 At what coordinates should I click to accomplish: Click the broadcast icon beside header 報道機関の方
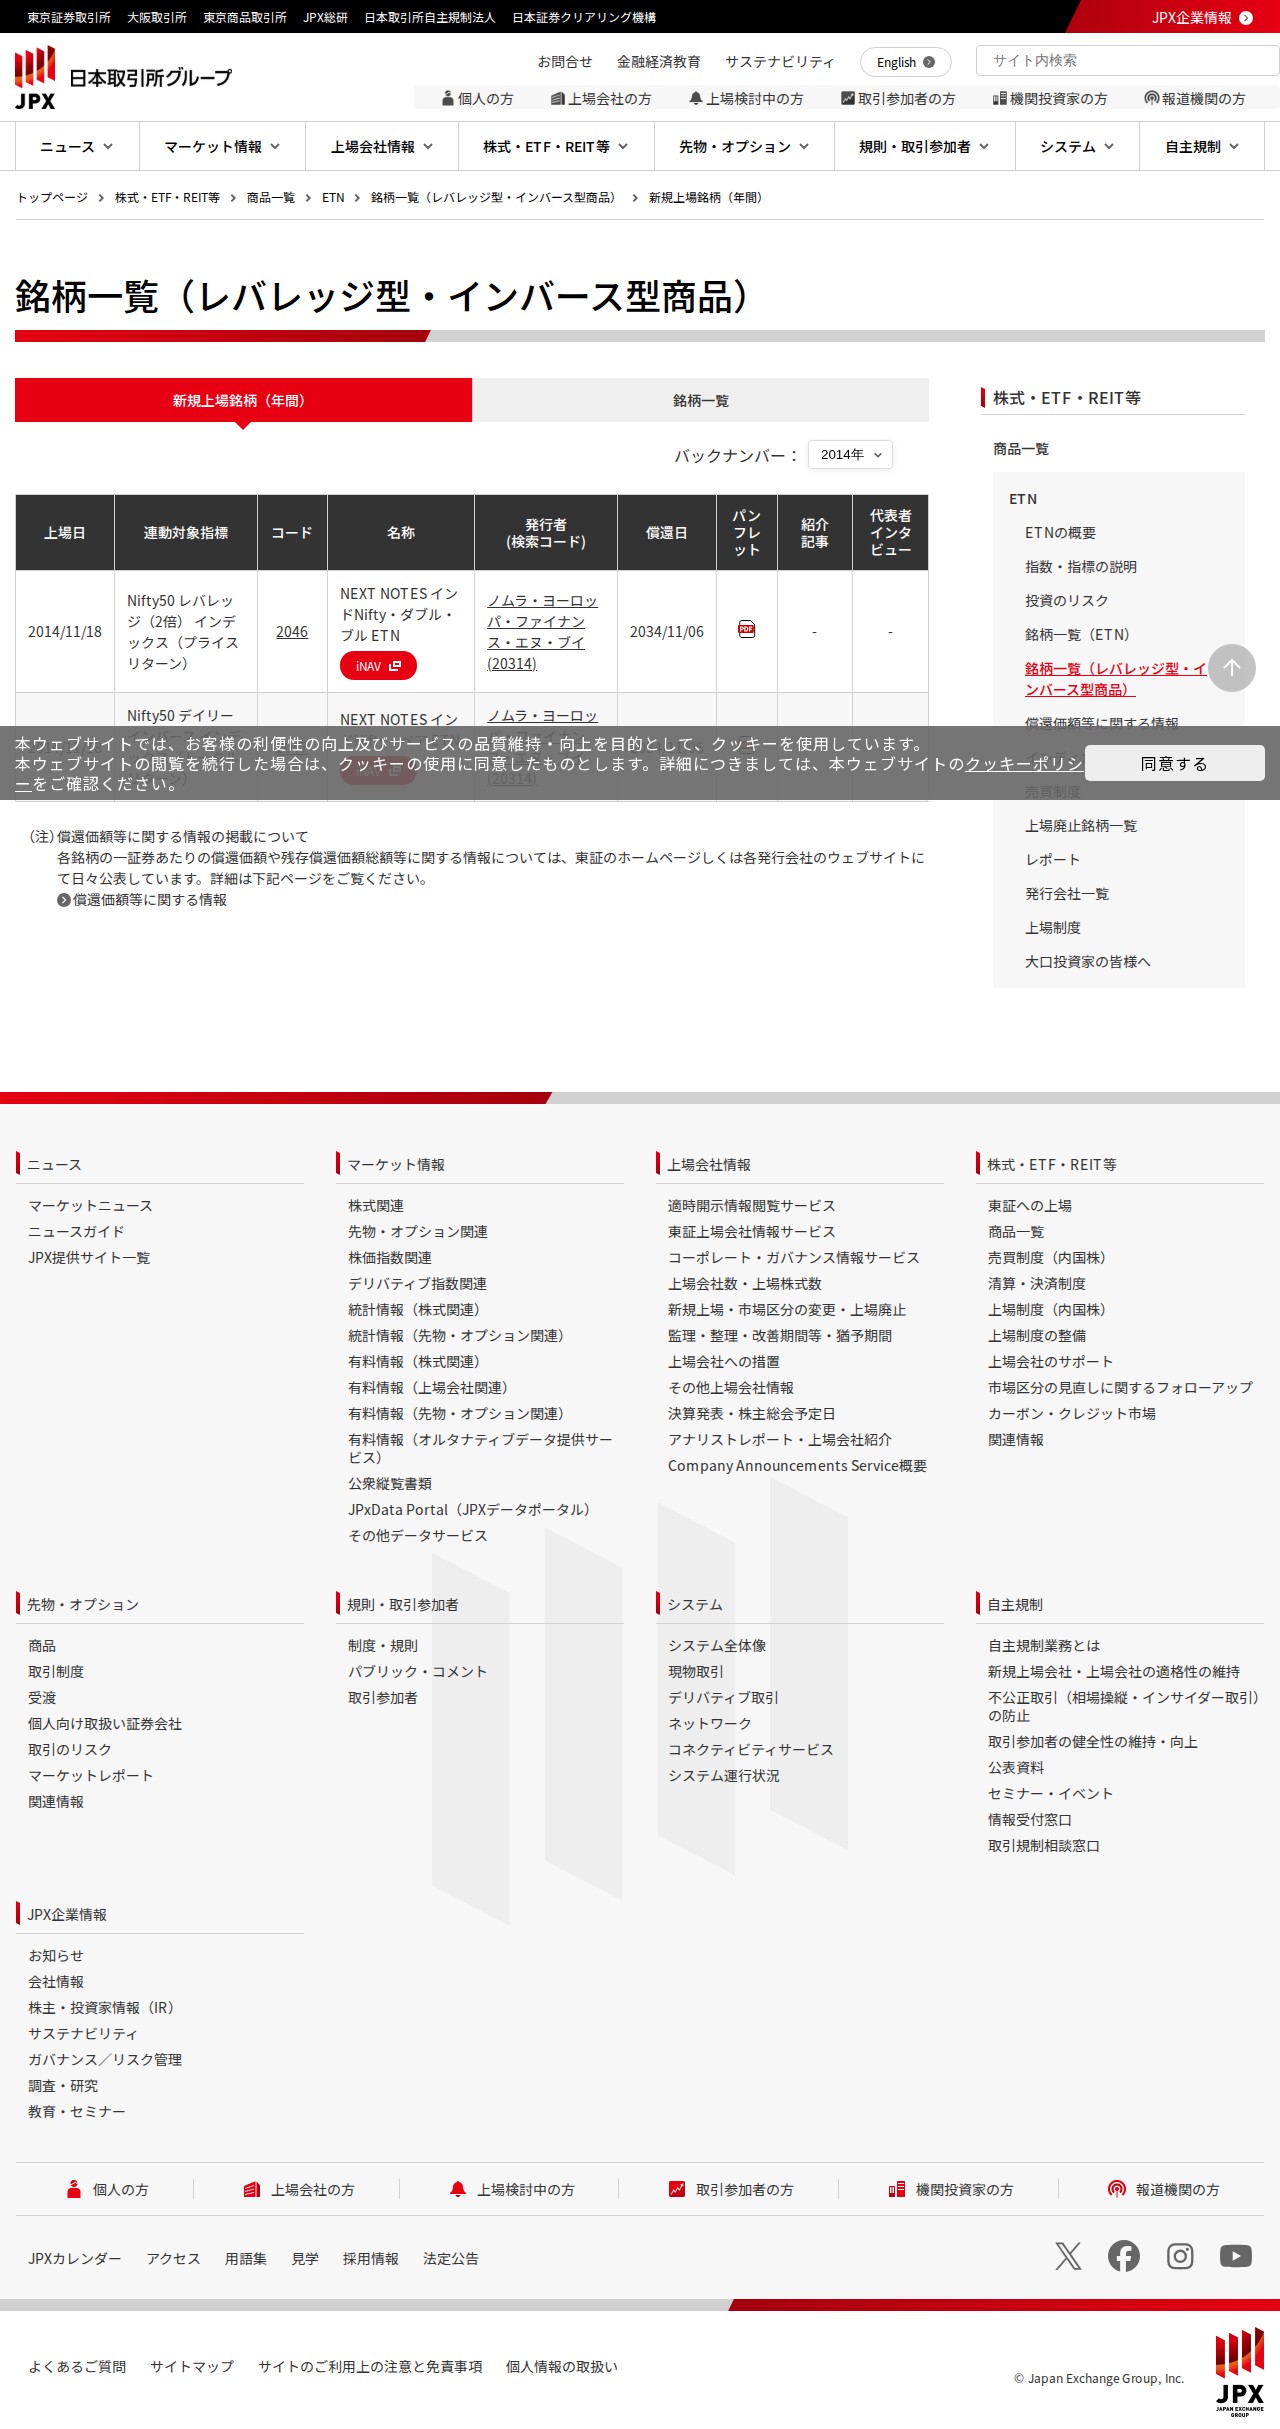(1152, 98)
